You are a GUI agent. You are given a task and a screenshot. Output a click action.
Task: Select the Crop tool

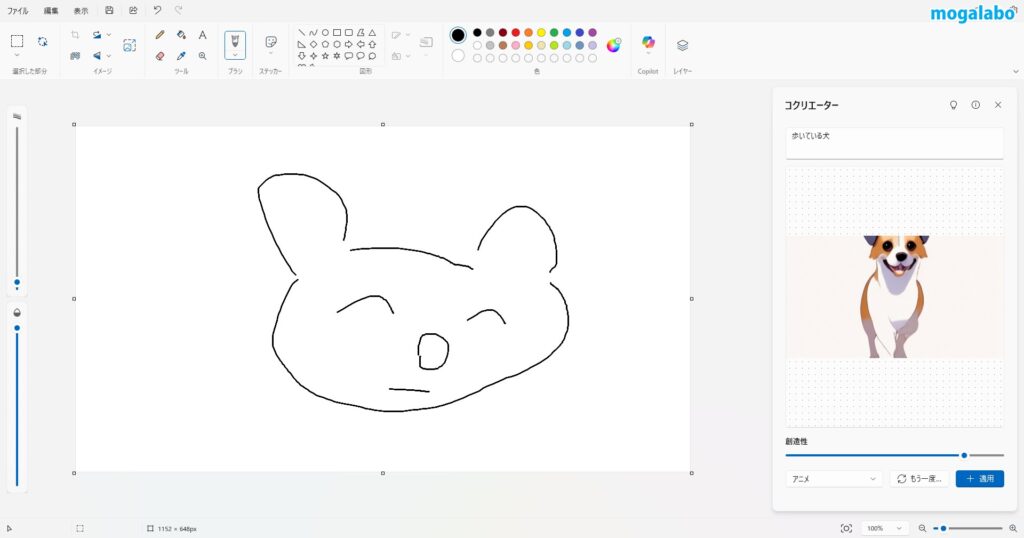pos(75,35)
